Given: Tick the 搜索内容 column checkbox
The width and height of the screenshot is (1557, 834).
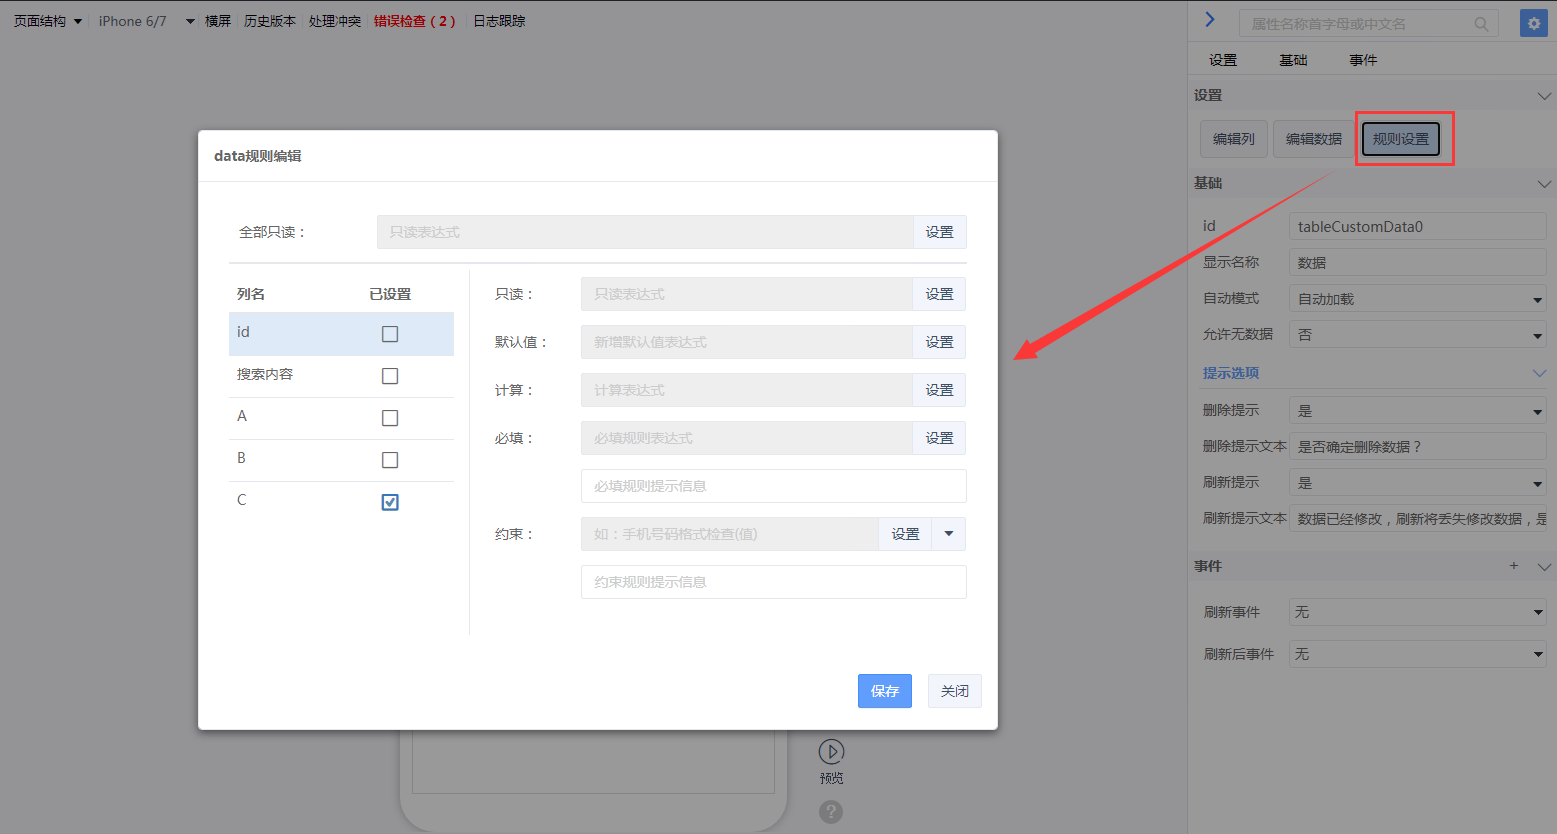Looking at the screenshot, I should (x=390, y=376).
